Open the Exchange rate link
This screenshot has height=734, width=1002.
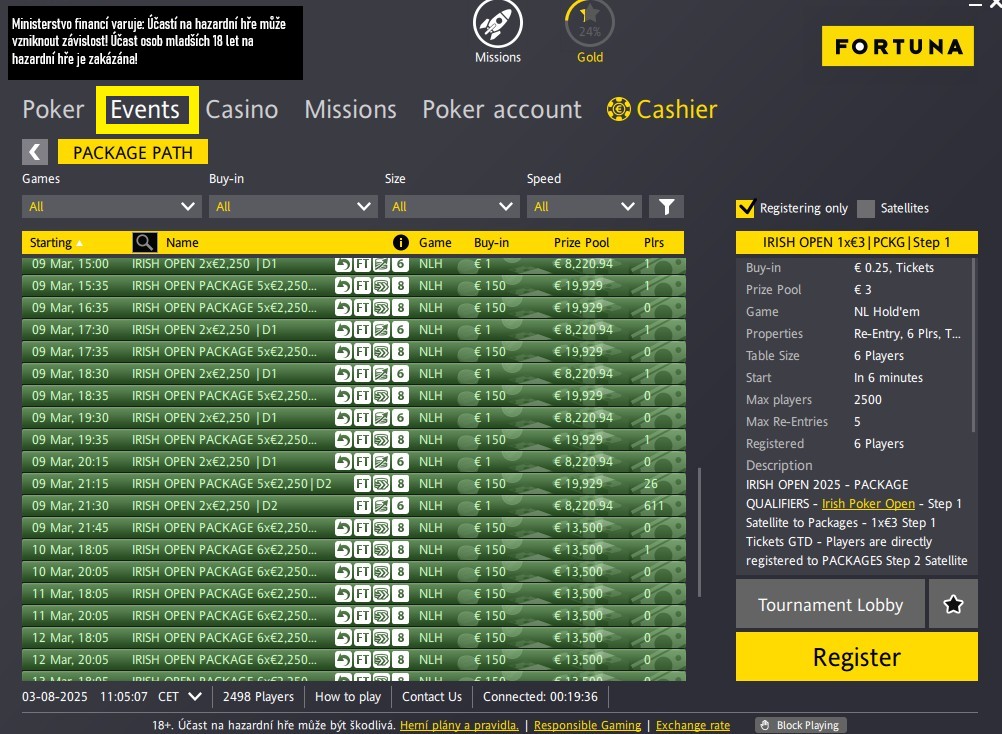pyautogui.click(x=693, y=725)
